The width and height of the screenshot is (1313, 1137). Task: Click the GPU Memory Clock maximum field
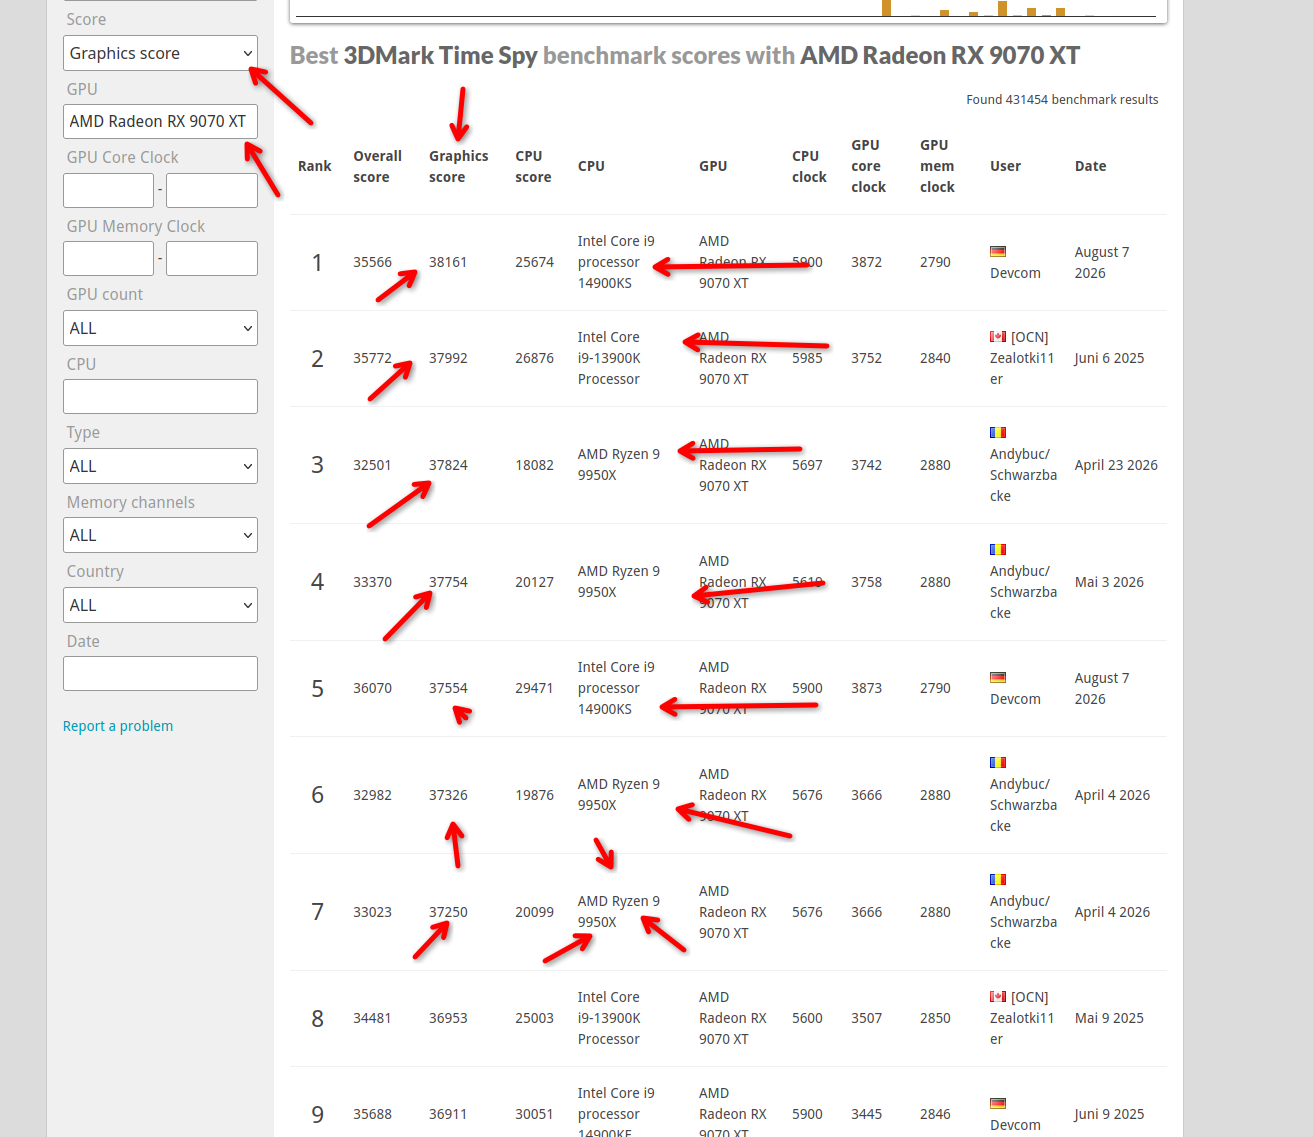212,258
